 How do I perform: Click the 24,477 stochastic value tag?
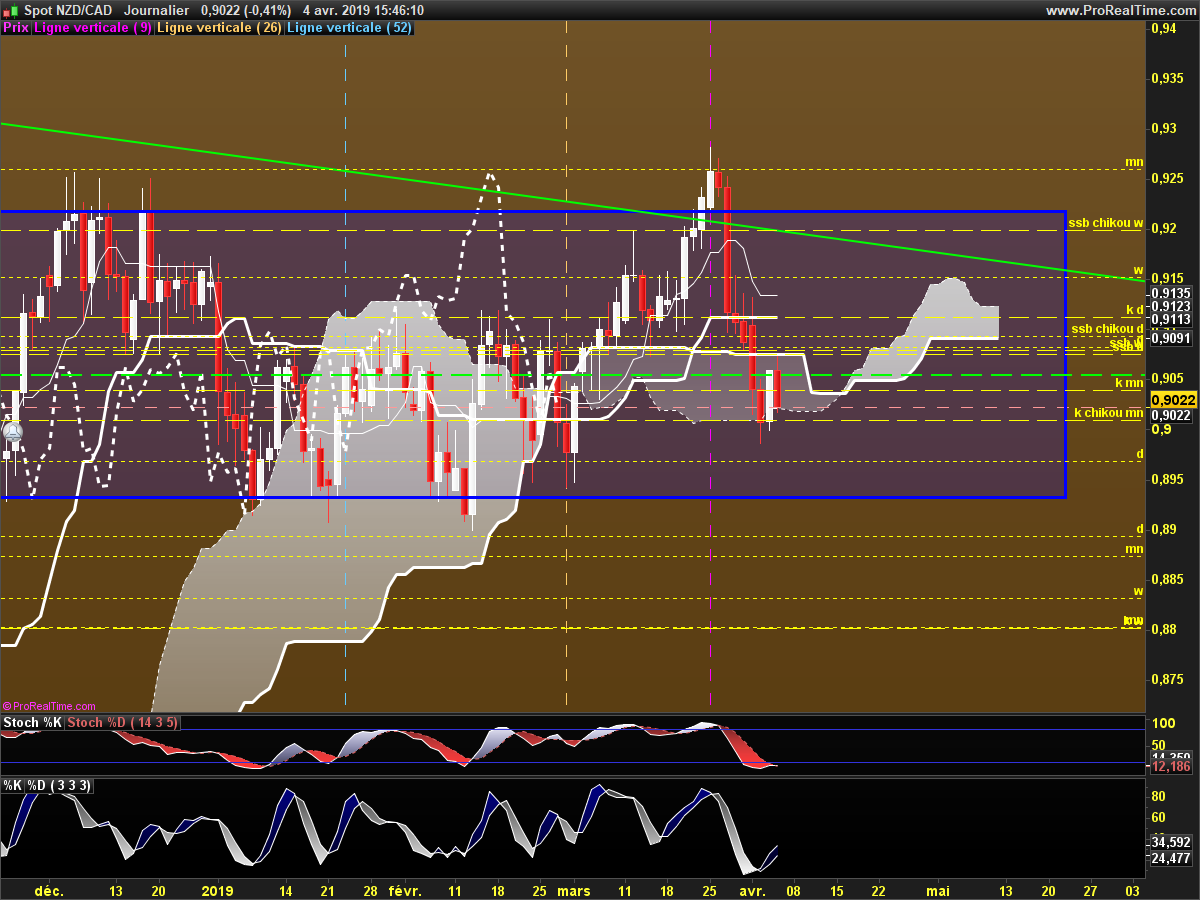click(x=1170, y=858)
